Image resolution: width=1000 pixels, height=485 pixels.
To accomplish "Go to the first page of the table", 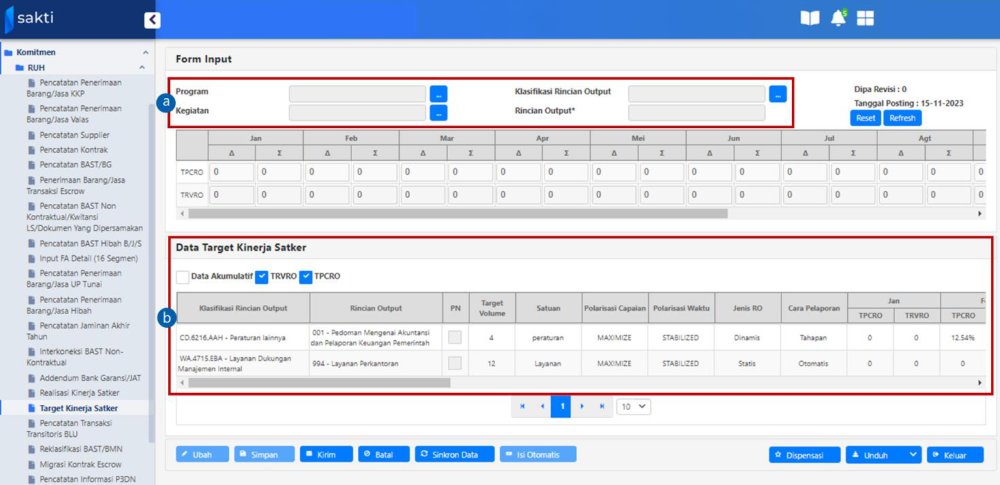I will pyautogui.click(x=522, y=407).
